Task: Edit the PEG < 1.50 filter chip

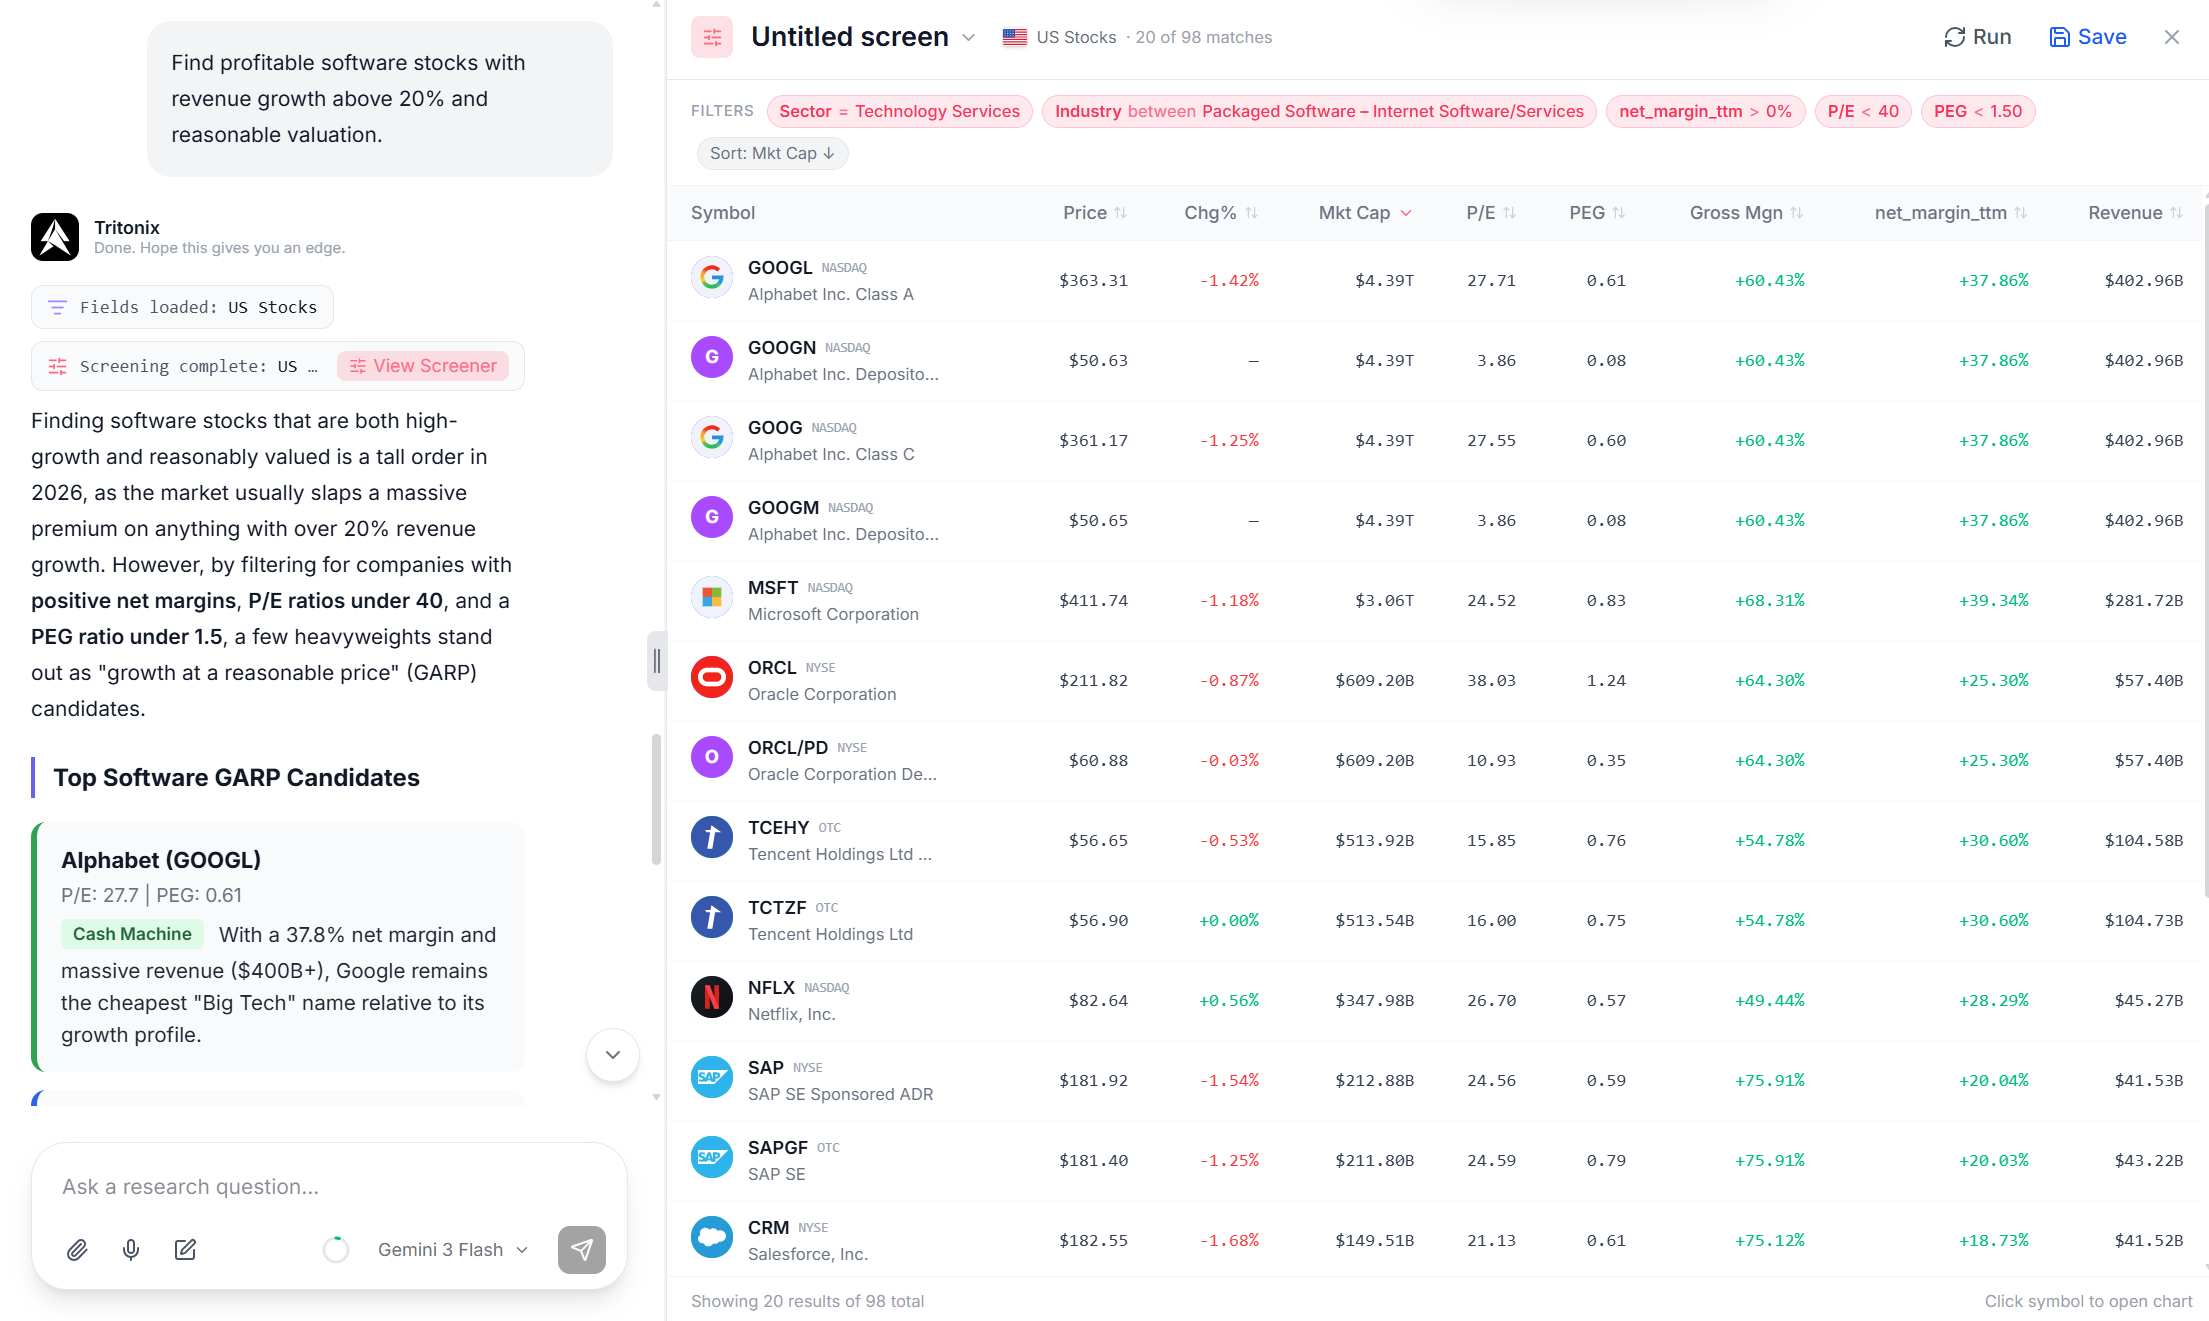Action: tap(1977, 111)
